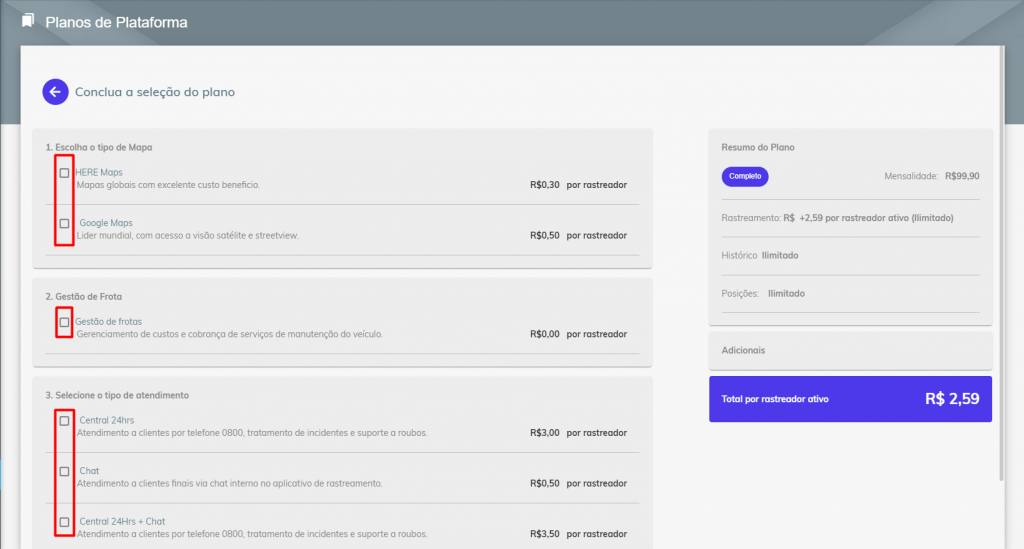Click the 2. Gestão de Frota heading
The width and height of the screenshot is (1024, 549).
click(x=84, y=296)
